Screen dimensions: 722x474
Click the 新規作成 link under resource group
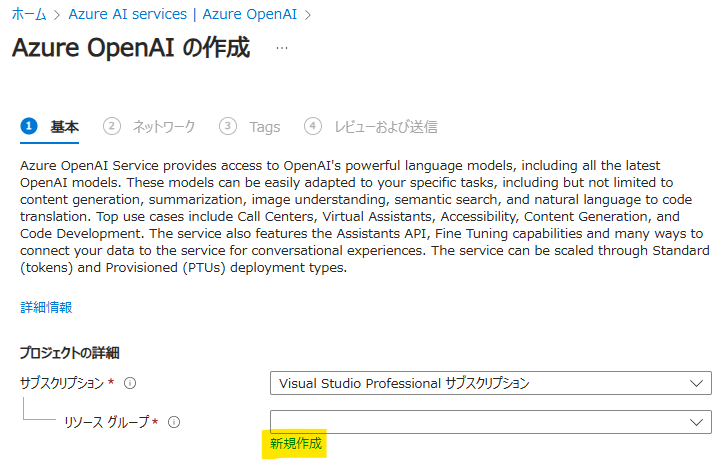tap(296, 443)
